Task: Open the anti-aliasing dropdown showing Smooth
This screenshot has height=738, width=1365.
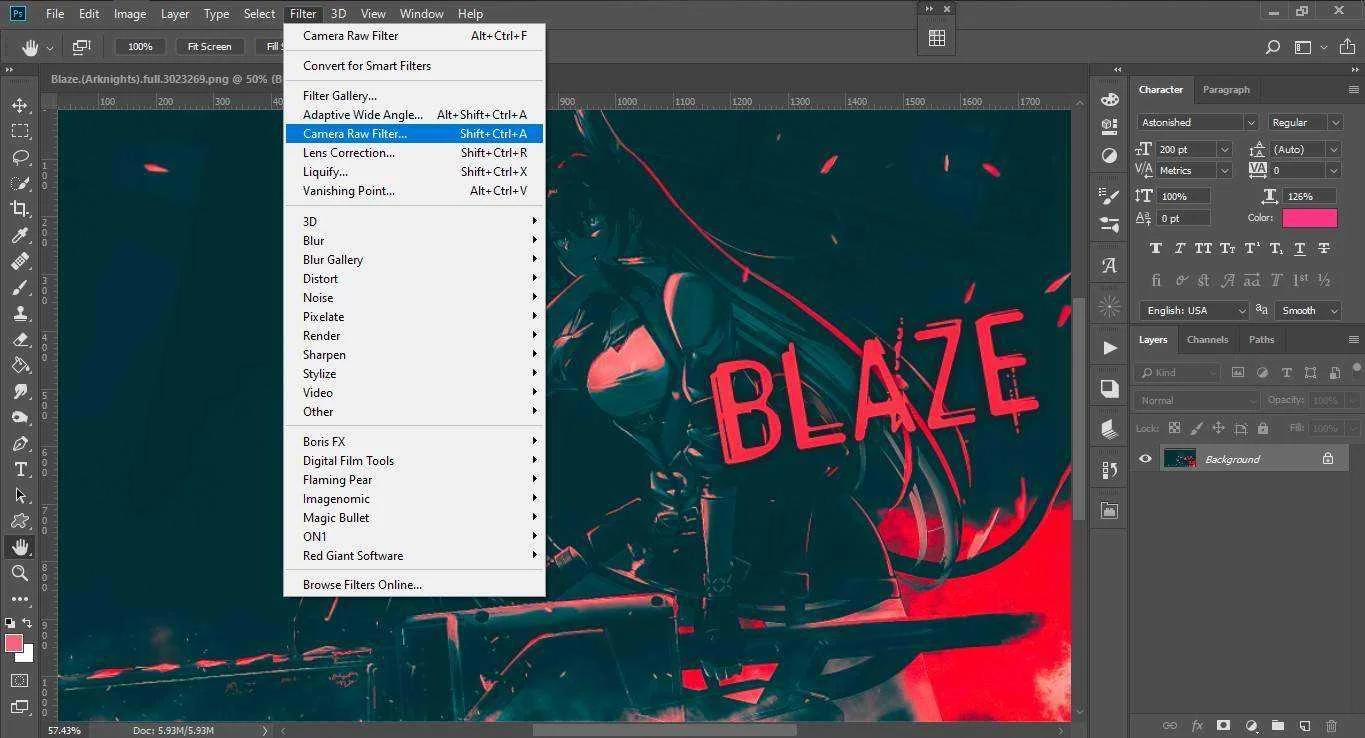Action: (x=1308, y=310)
